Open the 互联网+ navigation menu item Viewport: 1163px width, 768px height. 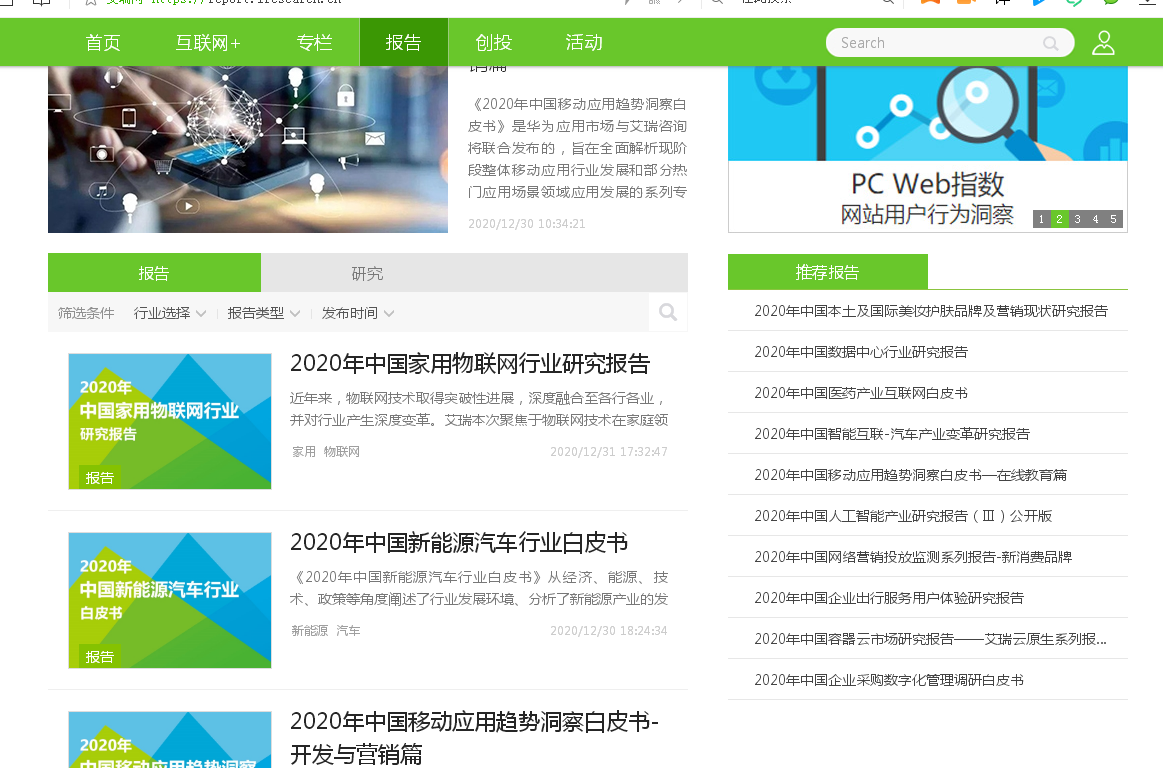[x=208, y=43]
